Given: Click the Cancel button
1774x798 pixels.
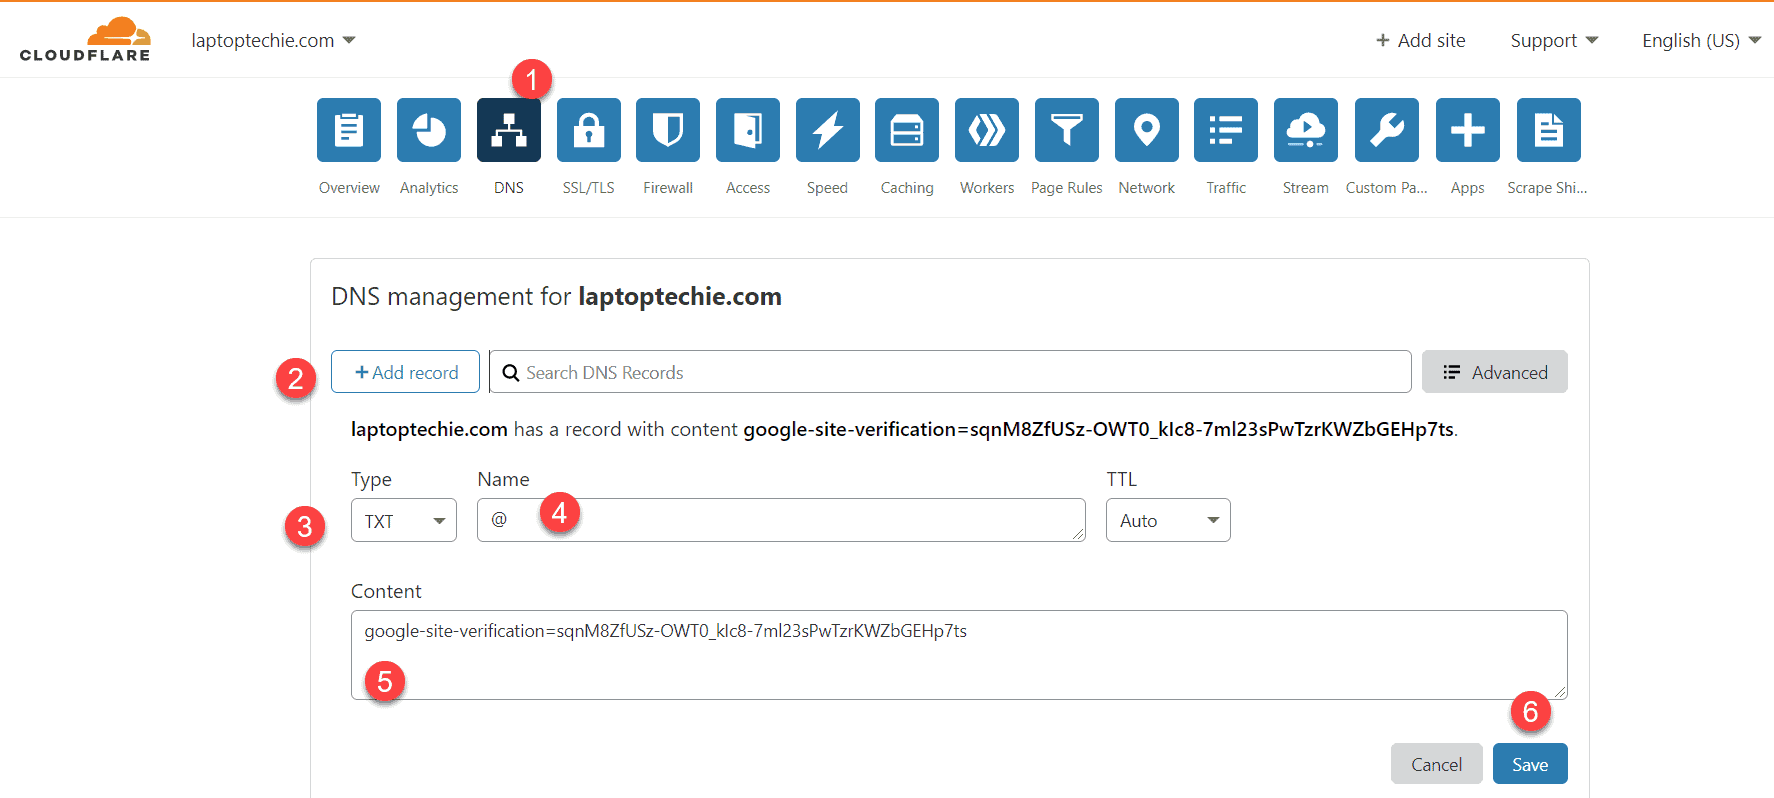Looking at the screenshot, I should point(1437,764).
